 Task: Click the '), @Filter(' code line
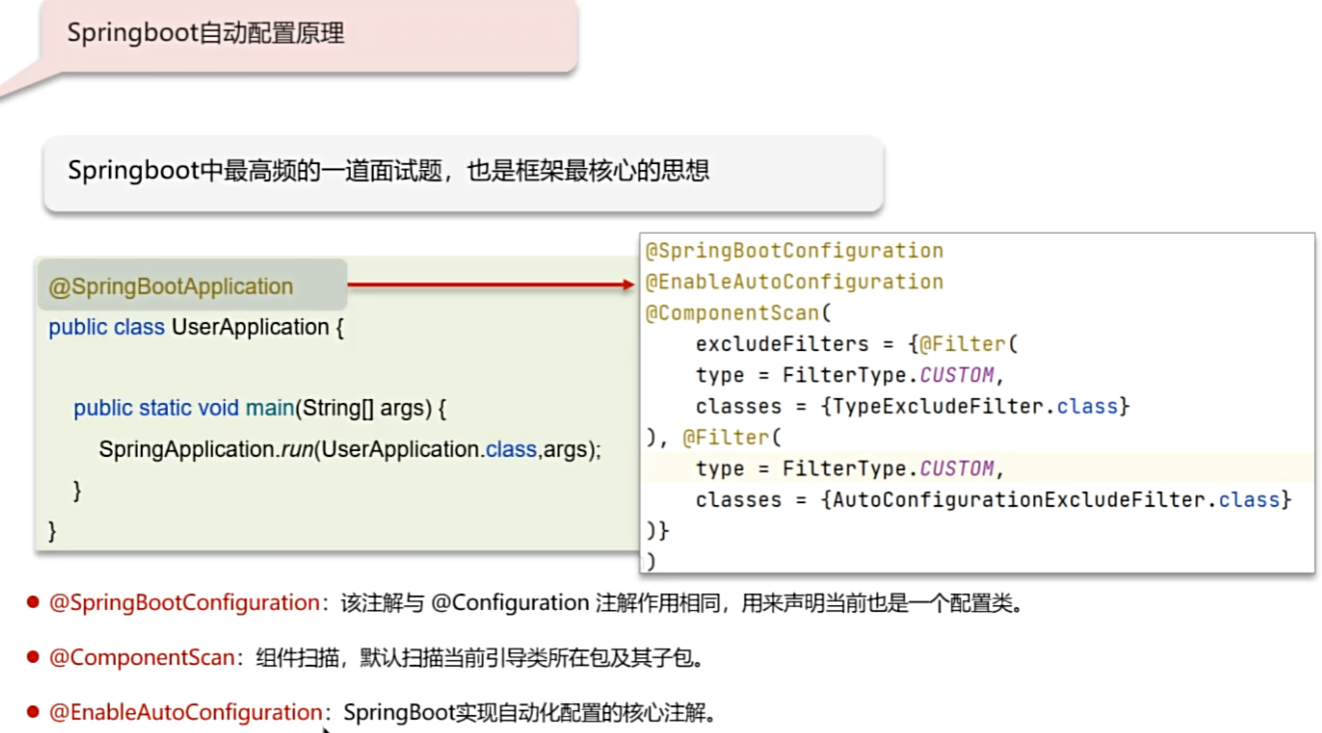click(x=713, y=437)
